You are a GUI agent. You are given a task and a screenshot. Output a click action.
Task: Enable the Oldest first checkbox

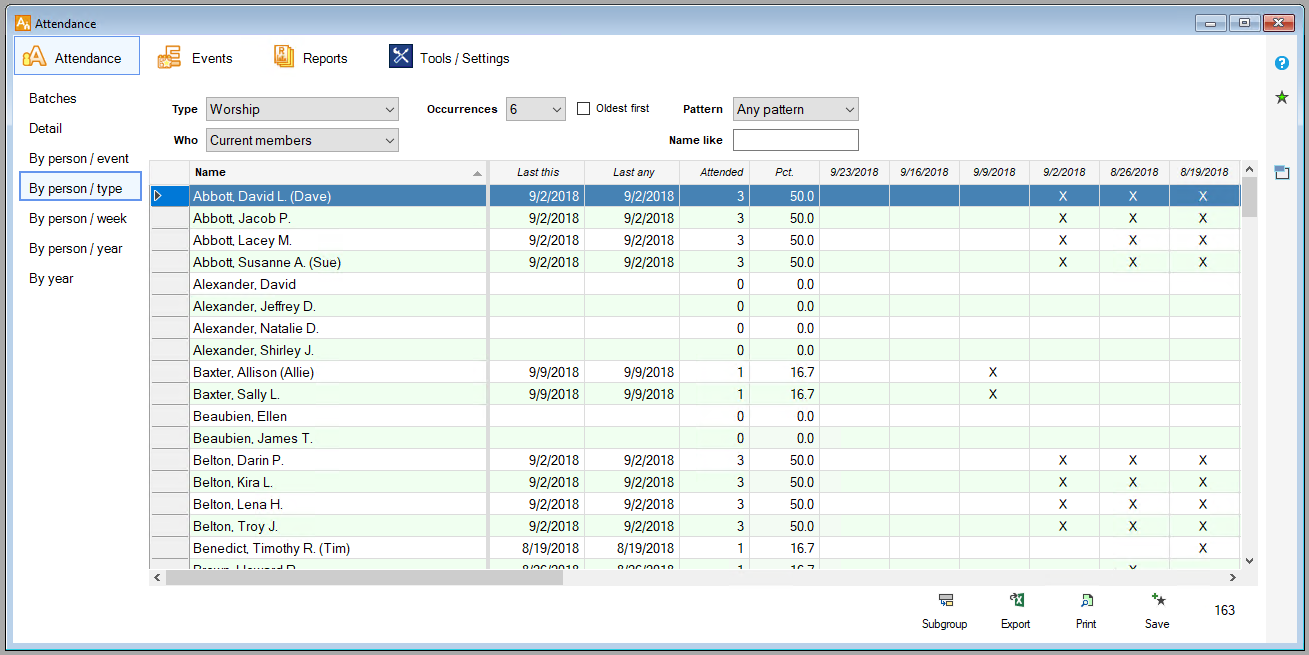point(584,109)
